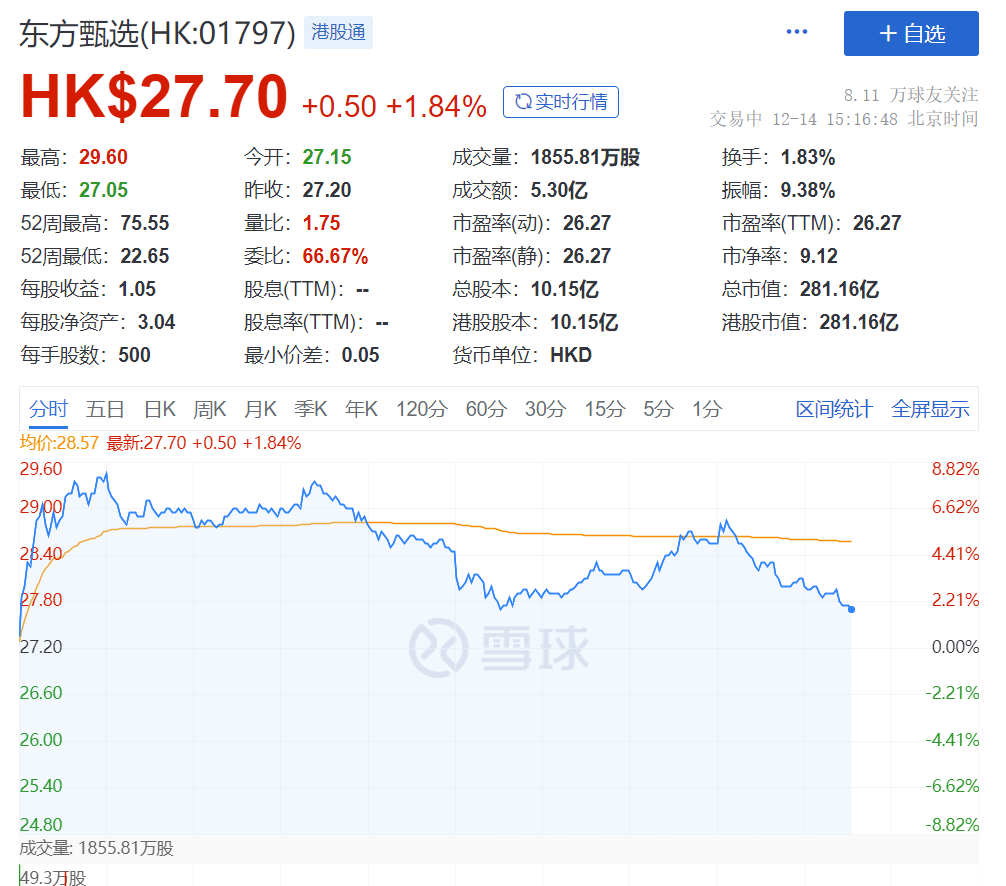This screenshot has height=886, width=1006.
Task: Click the 振幅 value 9.38%
Action: [x=808, y=190]
